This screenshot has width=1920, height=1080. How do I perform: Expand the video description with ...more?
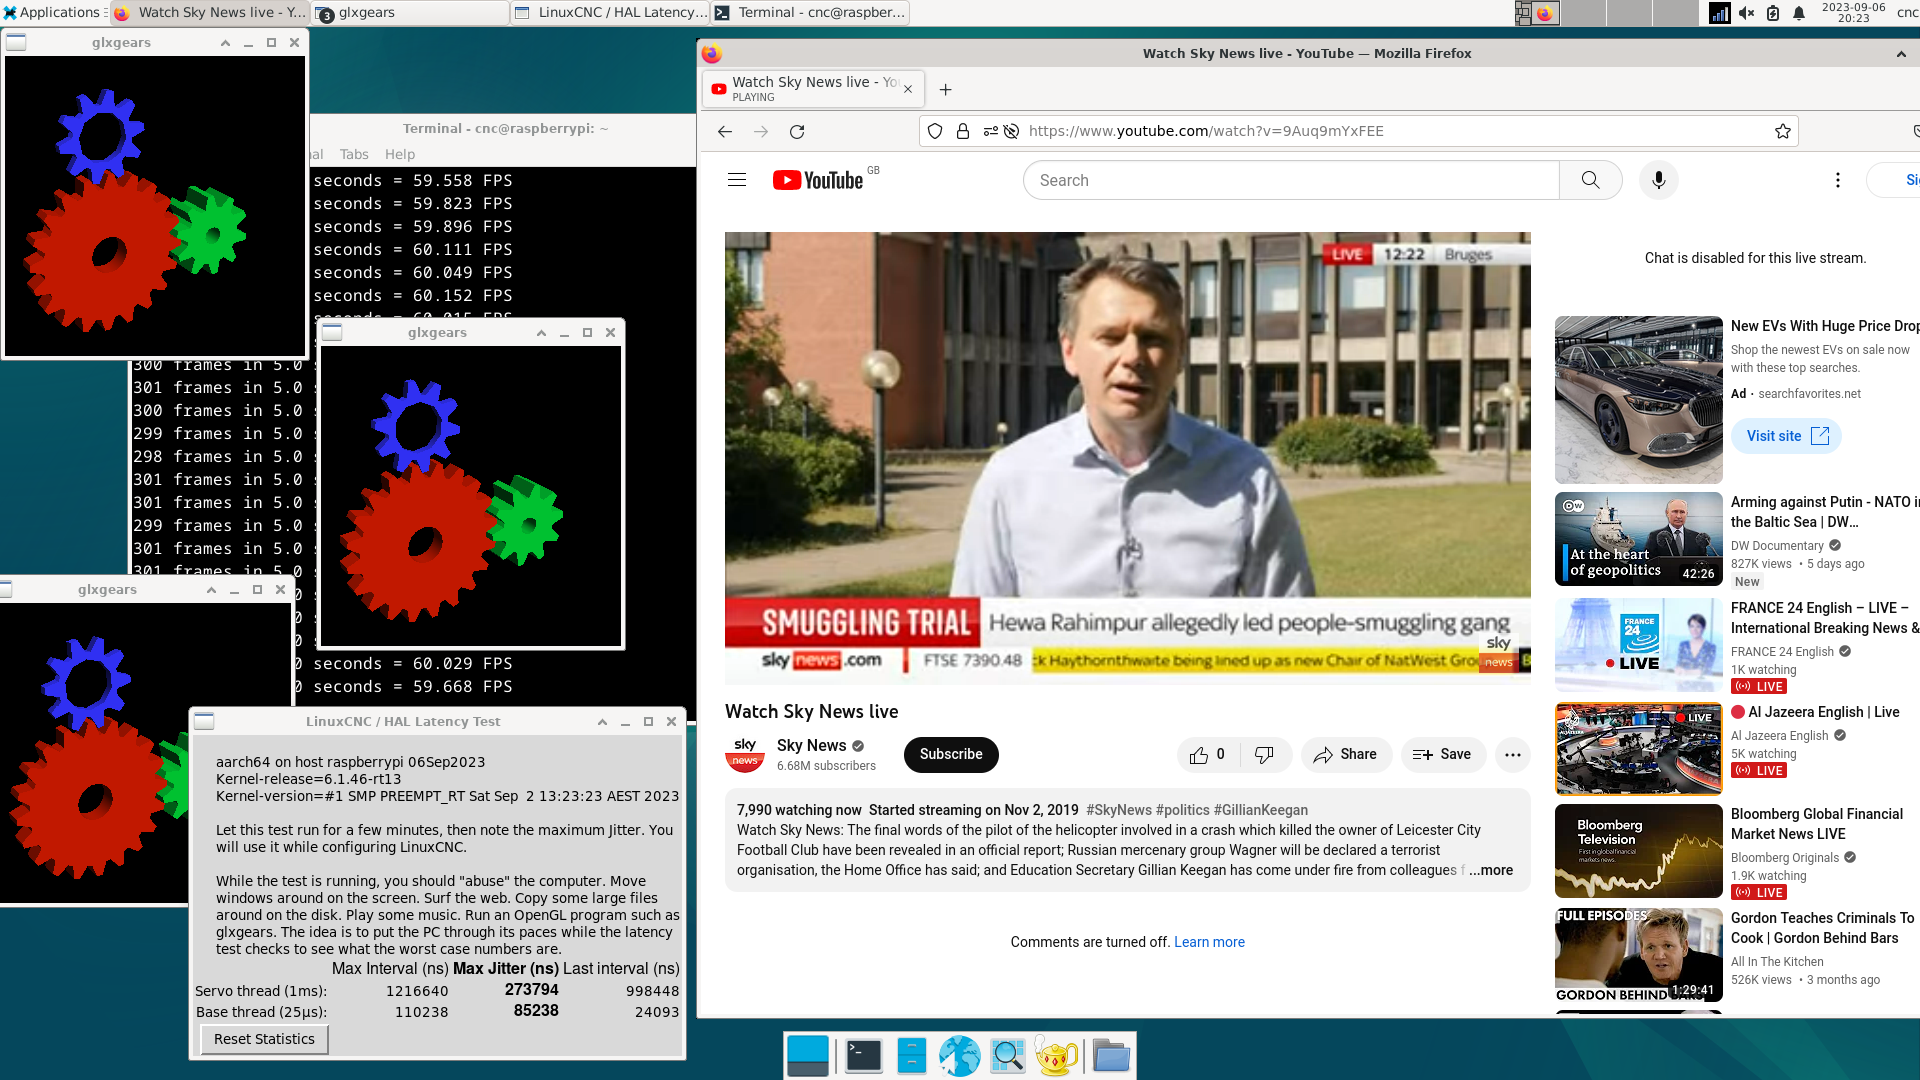[x=1491, y=870]
